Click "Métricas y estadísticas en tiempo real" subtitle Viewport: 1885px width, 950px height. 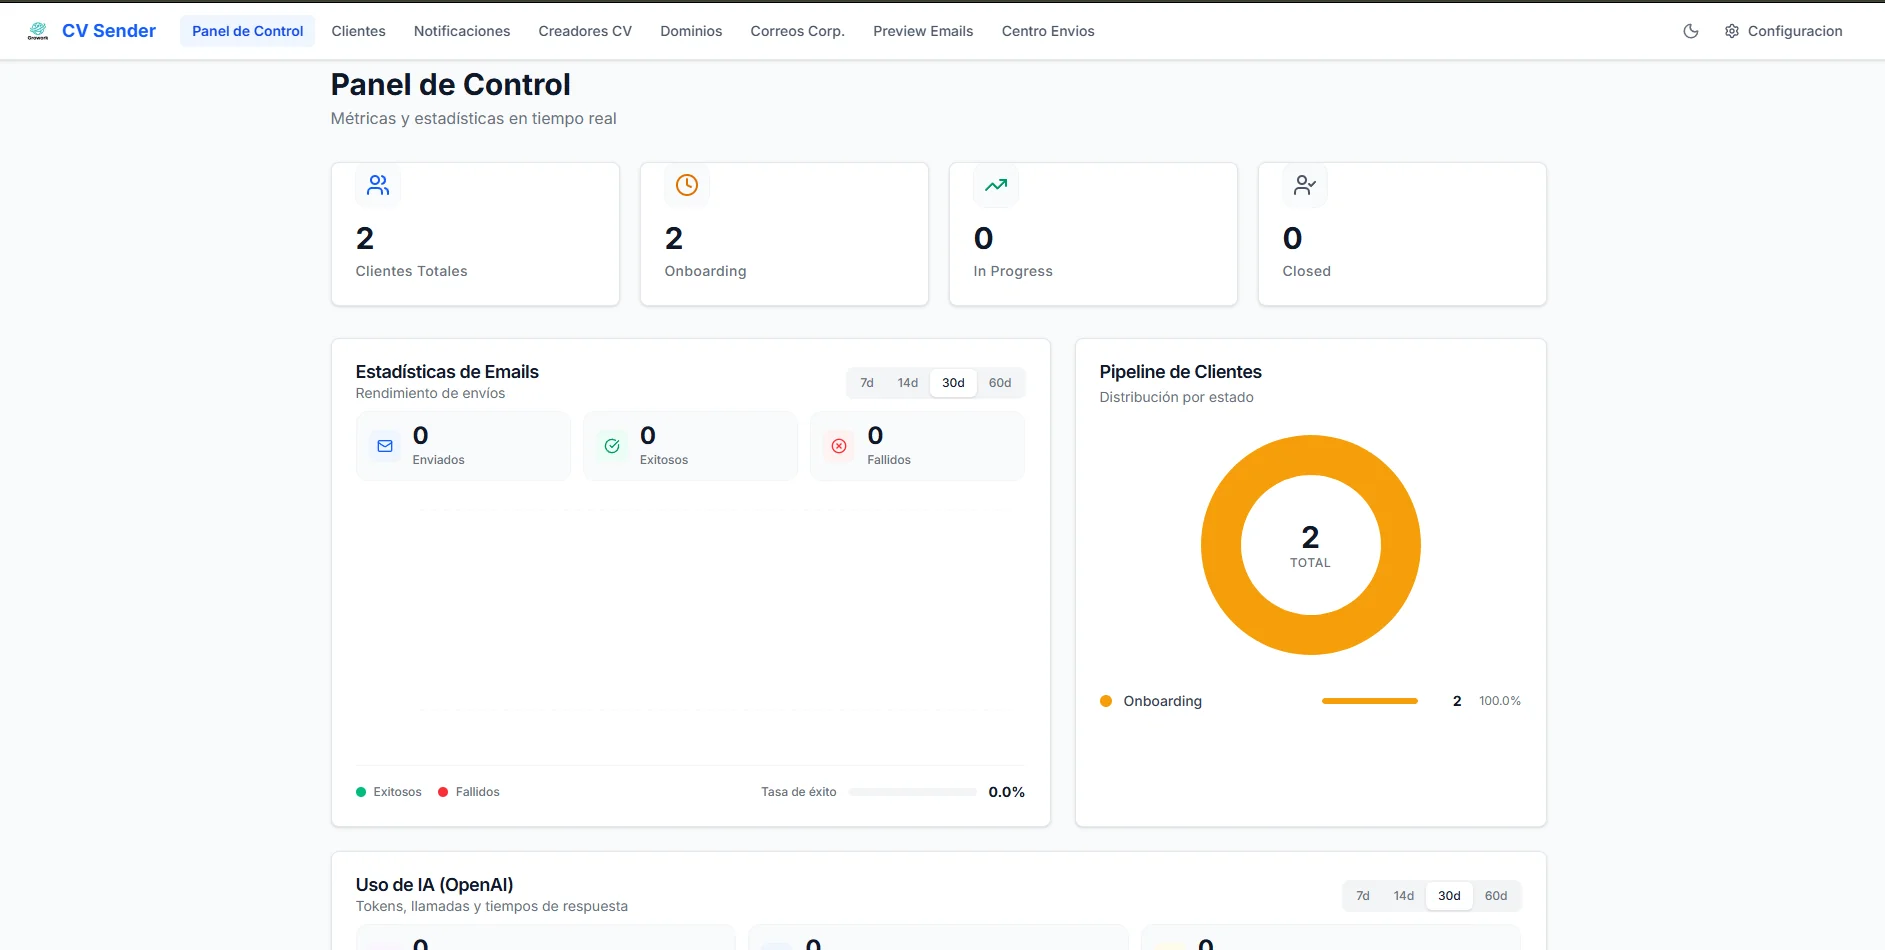coord(473,118)
